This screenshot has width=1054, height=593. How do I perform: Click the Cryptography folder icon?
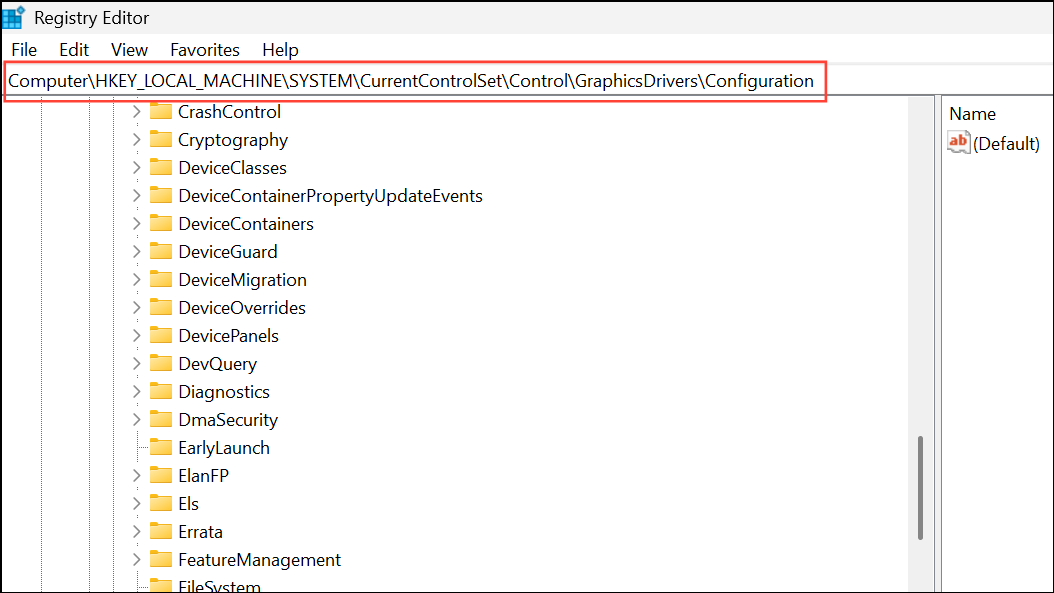pyautogui.click(x=161, y=139)
